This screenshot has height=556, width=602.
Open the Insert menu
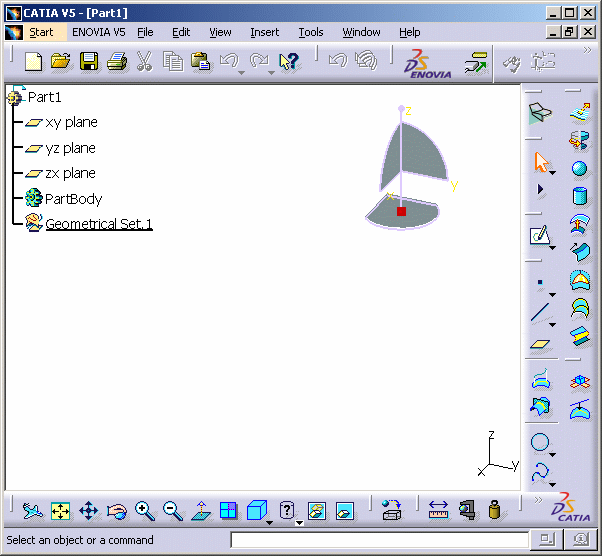tap(264, 32)
